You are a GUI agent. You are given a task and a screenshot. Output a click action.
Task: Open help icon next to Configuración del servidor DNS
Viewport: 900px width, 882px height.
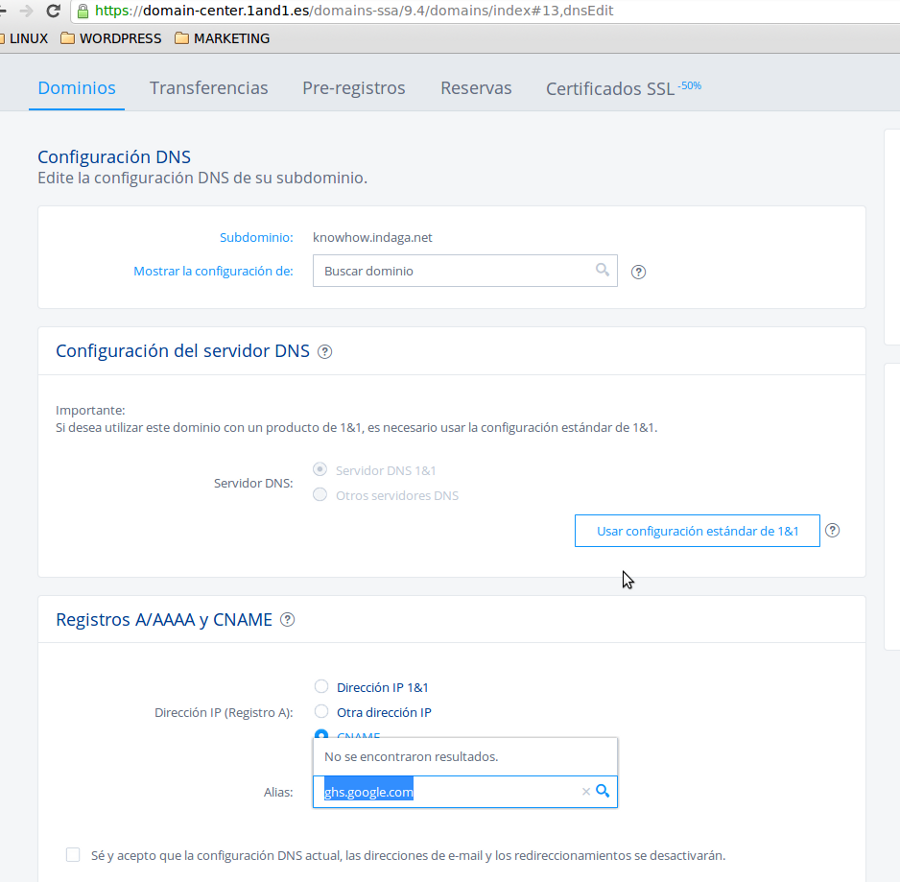point(325,352)
